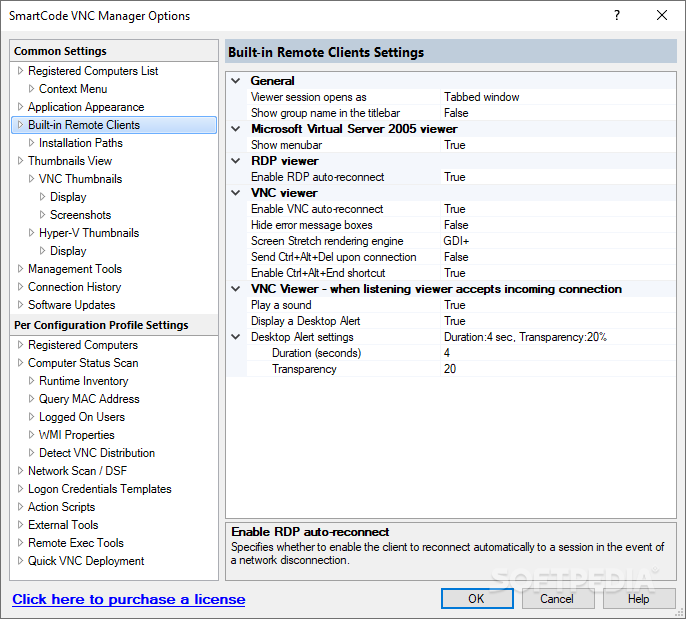Expand arrow beside Network Scan / DSF
Image resolution: width=686 pixels, height=619 pixels.
[20, 470]
